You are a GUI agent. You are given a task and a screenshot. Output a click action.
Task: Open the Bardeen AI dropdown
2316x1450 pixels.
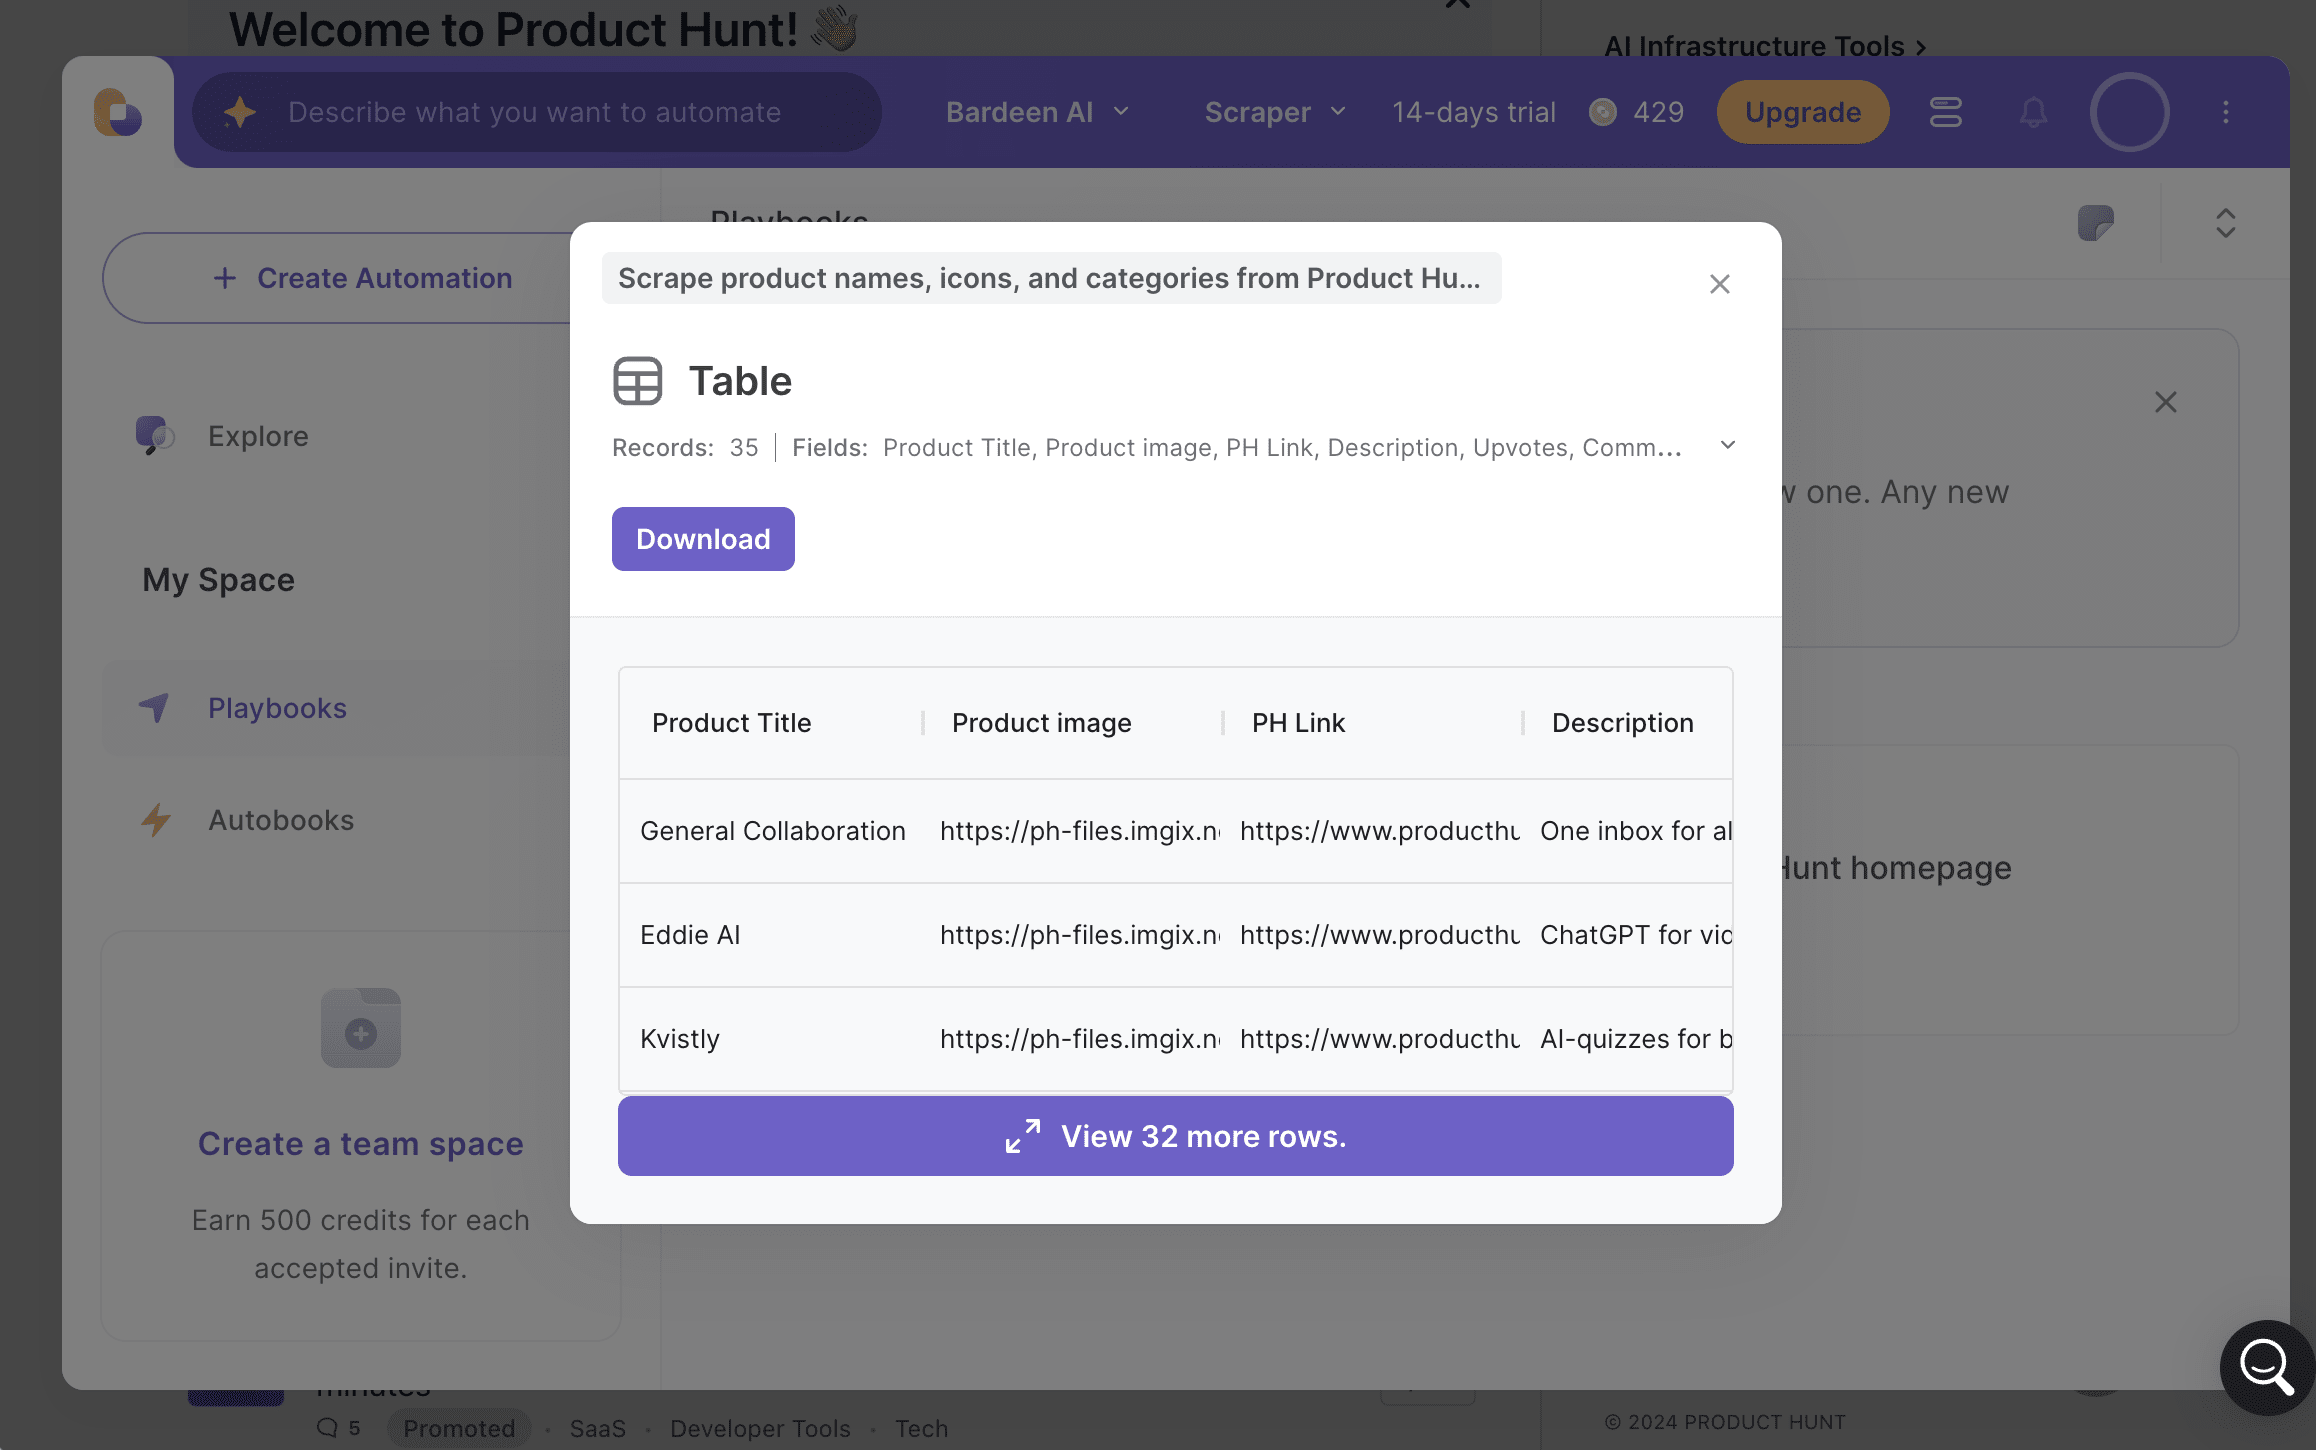[1037, 112]
